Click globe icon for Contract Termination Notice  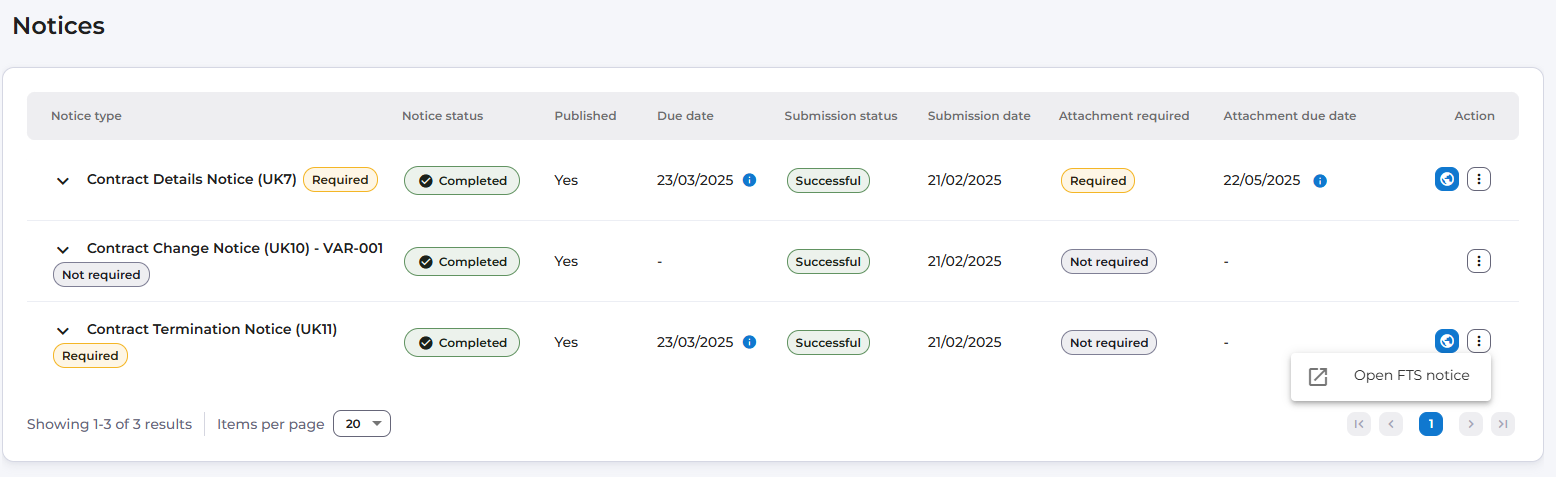[x=1446, y=341]
